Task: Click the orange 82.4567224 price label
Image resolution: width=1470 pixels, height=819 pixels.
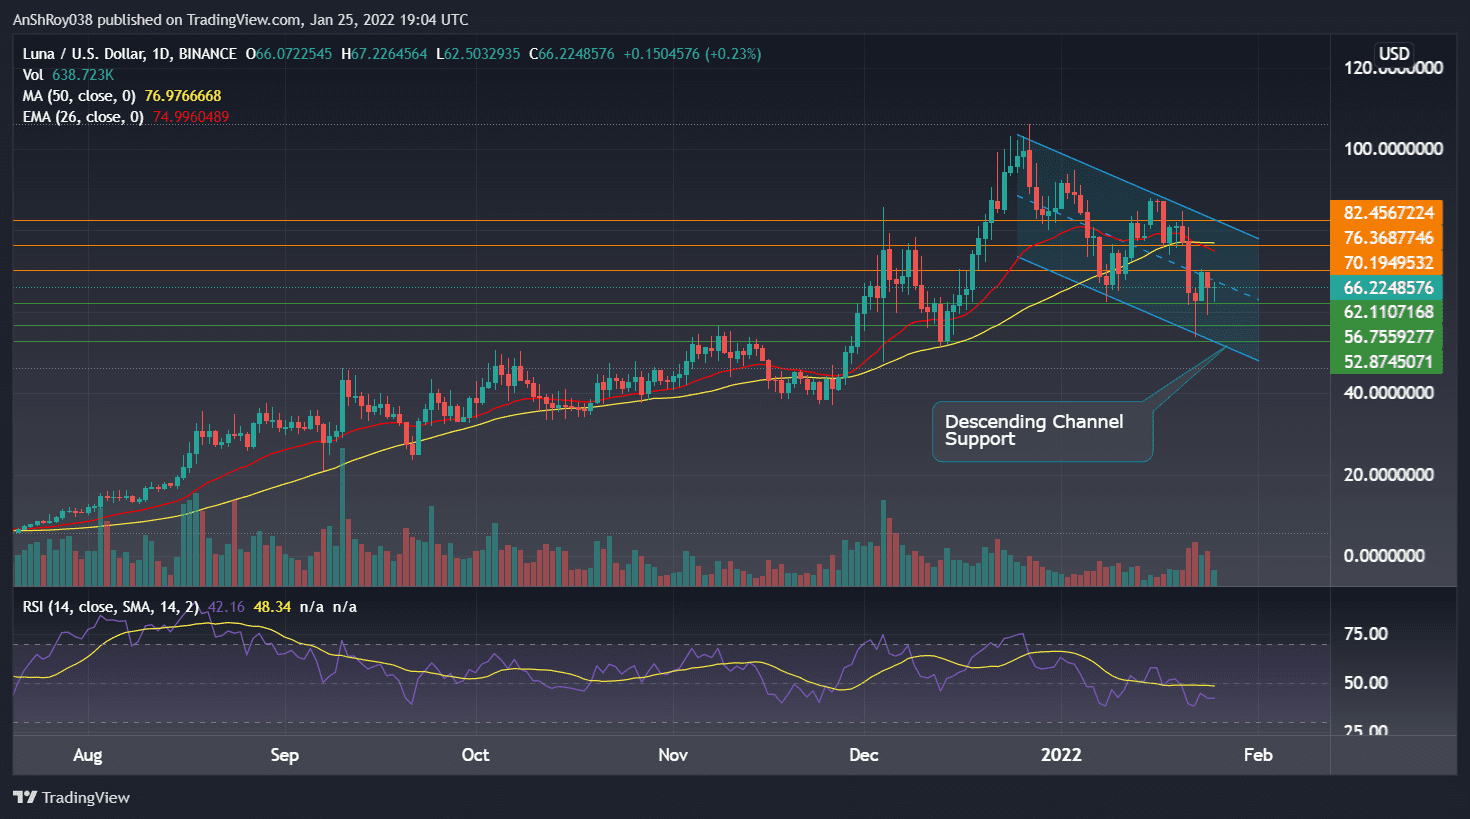Action: coord(1387,213)
